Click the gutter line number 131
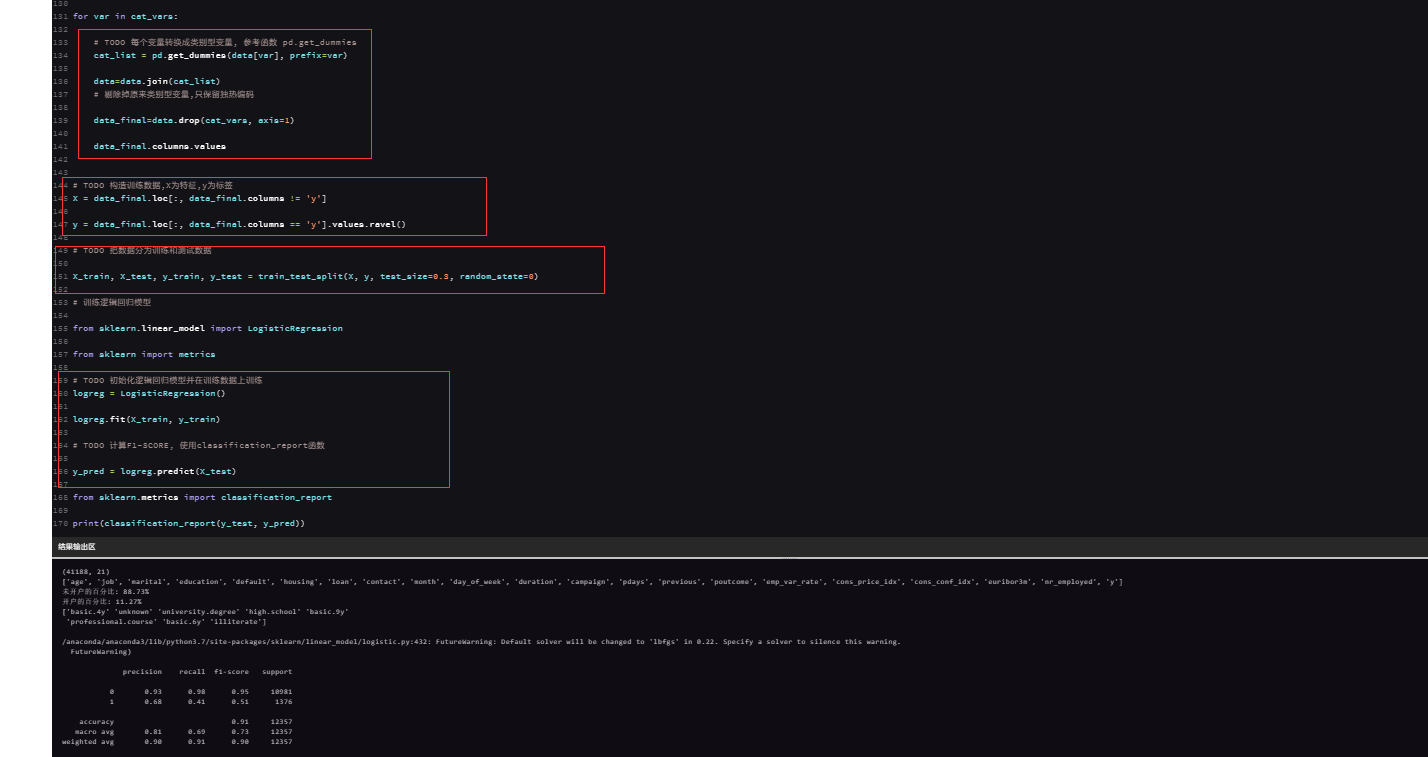 tap(62, 16)
